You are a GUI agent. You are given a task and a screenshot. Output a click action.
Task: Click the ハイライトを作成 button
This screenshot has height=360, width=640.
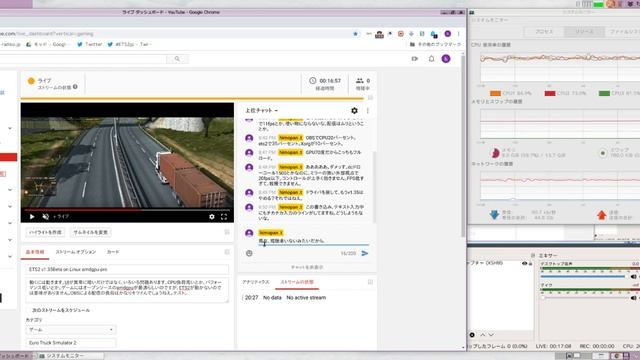(45, 232)
